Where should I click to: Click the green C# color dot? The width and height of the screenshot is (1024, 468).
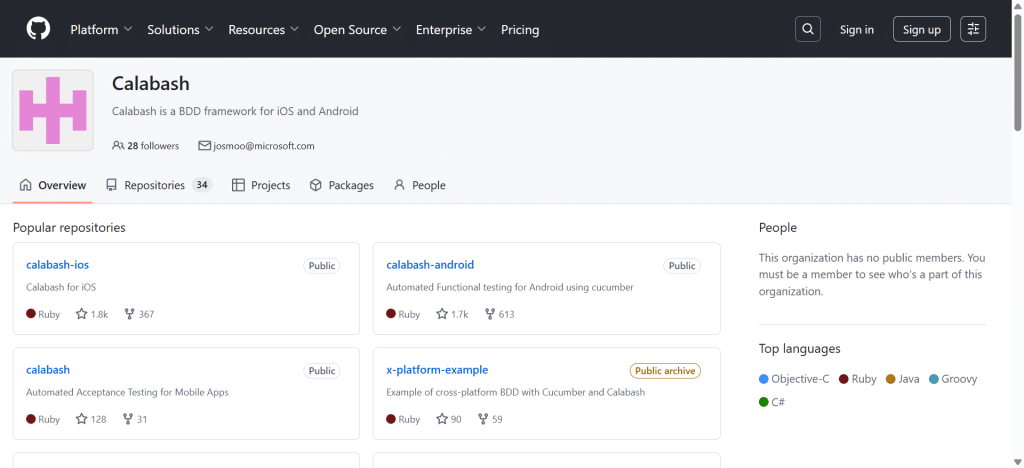[763, 402]
